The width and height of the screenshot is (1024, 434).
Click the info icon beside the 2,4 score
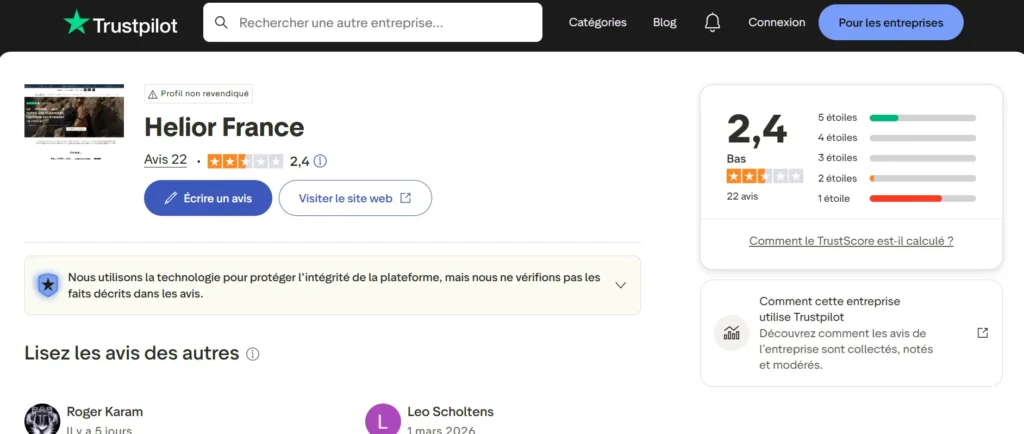coord(320,161)
